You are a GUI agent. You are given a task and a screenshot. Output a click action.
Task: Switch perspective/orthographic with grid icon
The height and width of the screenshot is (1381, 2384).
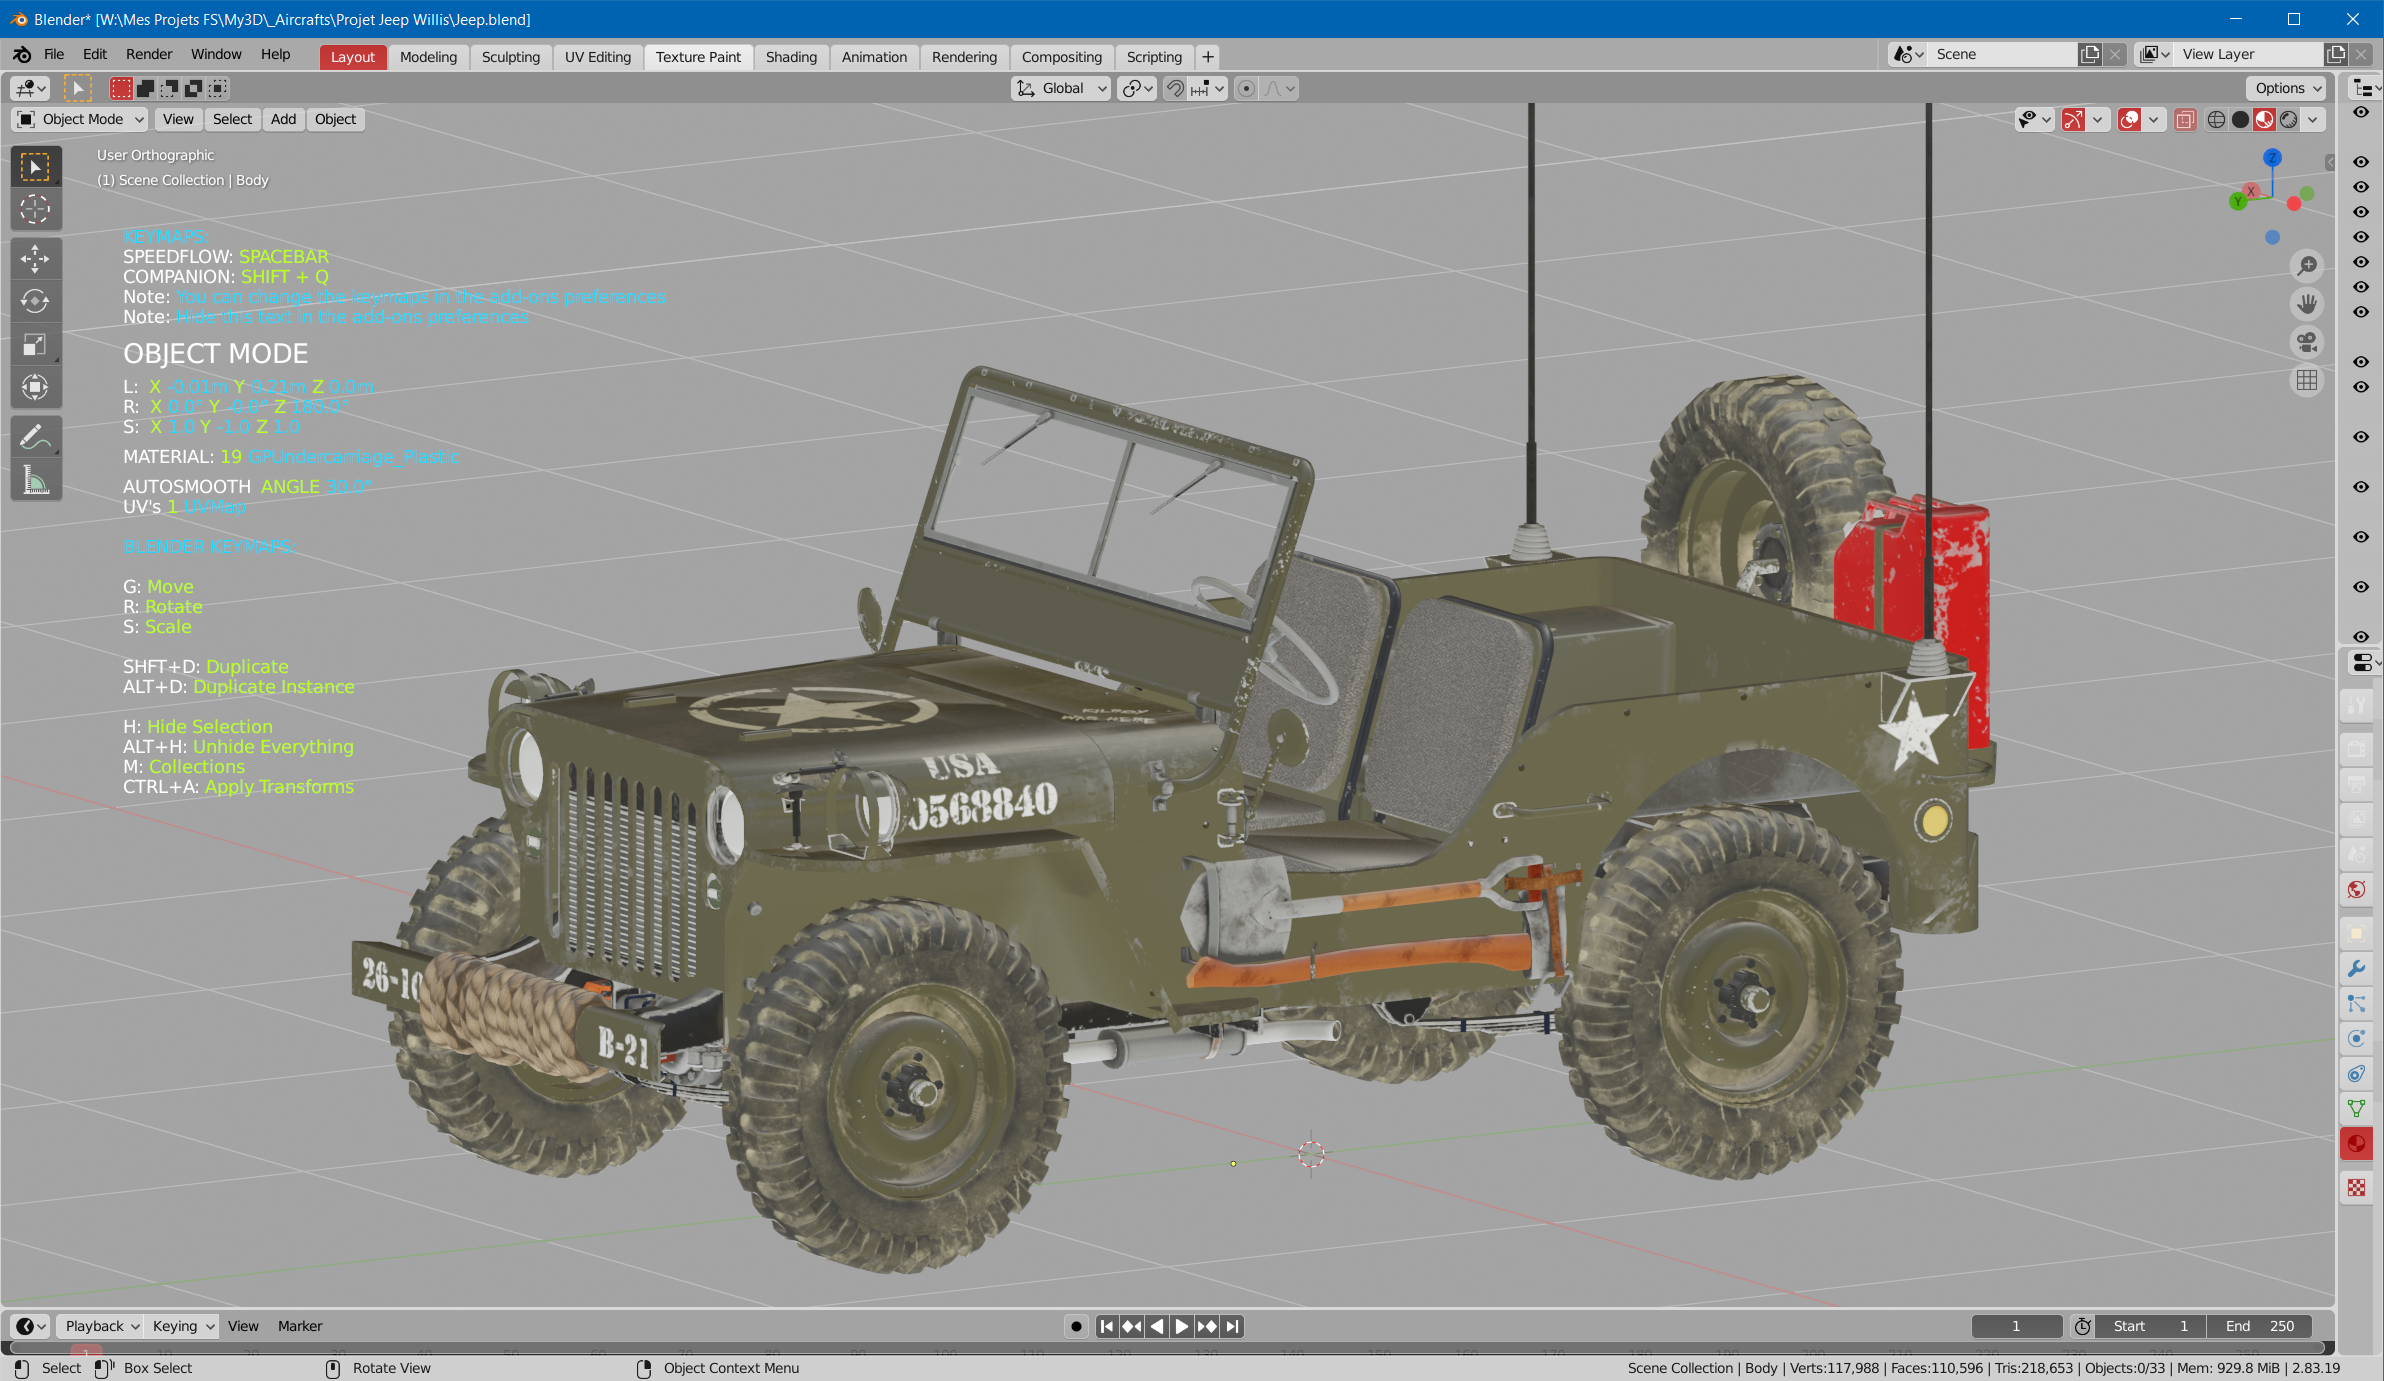[x=2307, y=380]
